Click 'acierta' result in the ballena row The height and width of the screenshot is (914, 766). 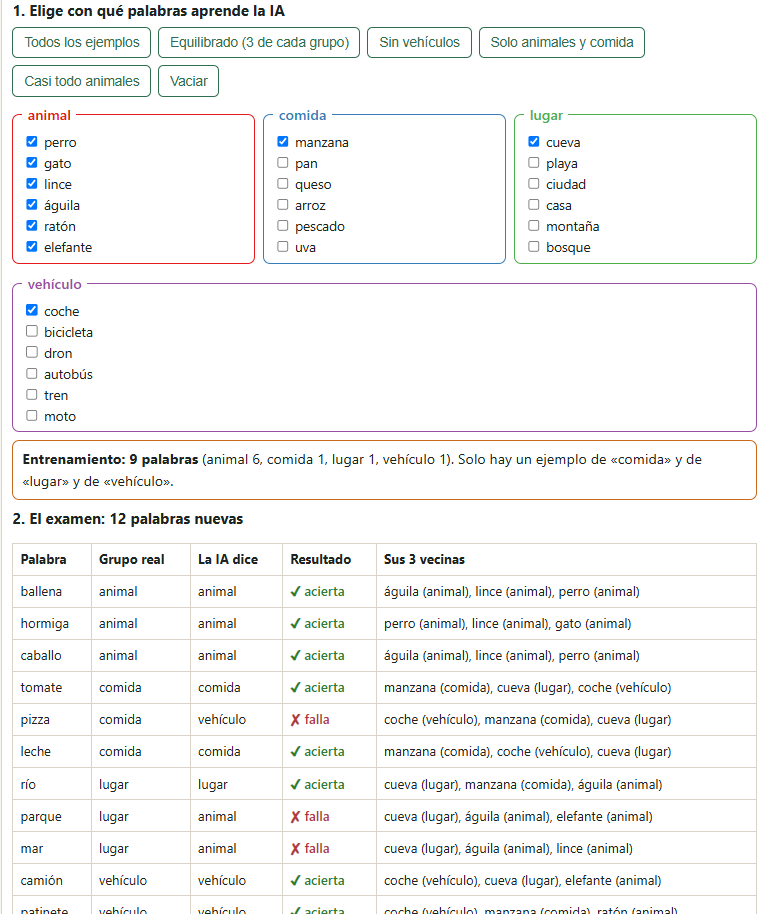[318, 592]
